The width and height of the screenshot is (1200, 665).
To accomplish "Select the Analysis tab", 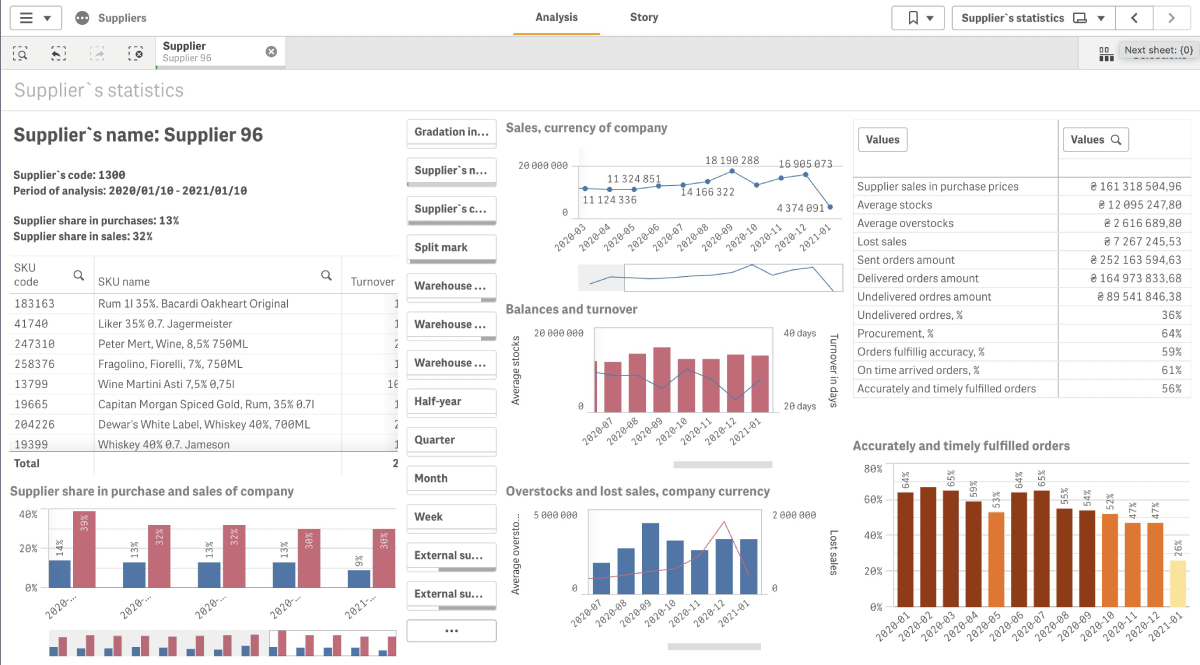I will pyautogui.click(x=556, y=17).
